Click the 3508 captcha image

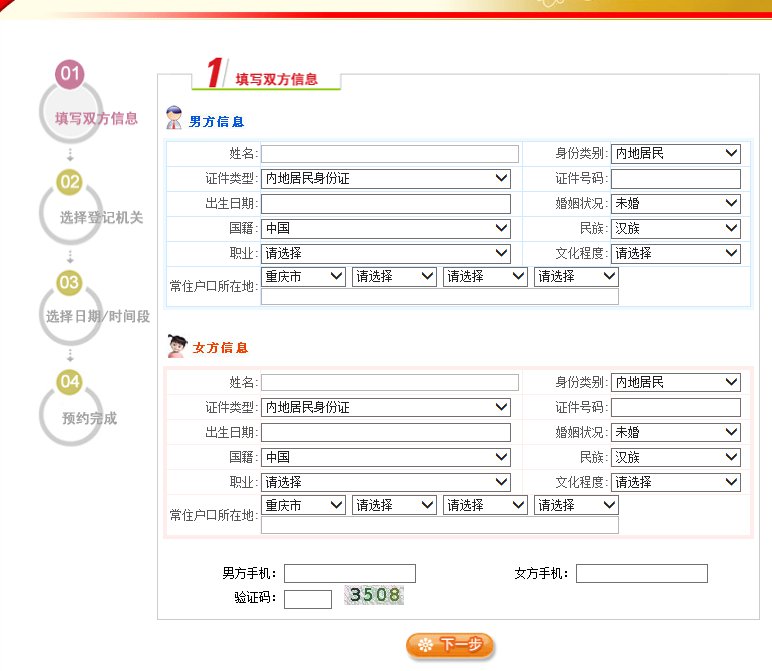[x=375, y=596]
